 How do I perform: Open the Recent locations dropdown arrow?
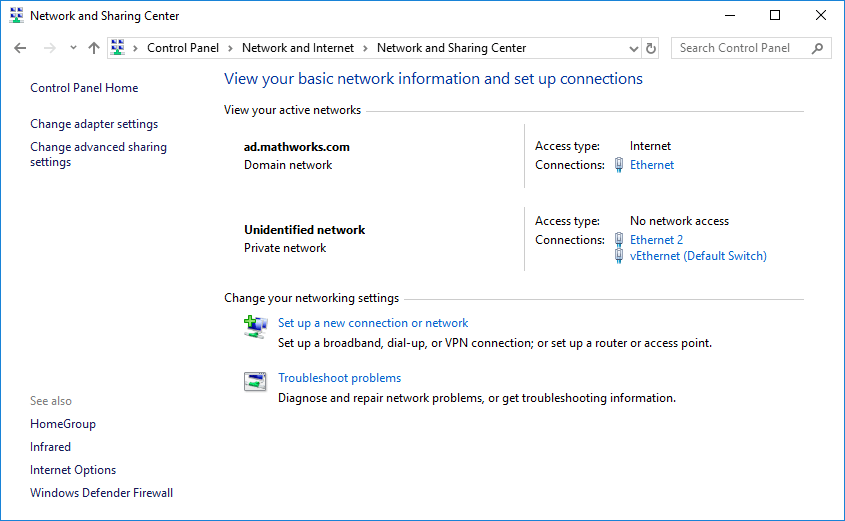73,48
